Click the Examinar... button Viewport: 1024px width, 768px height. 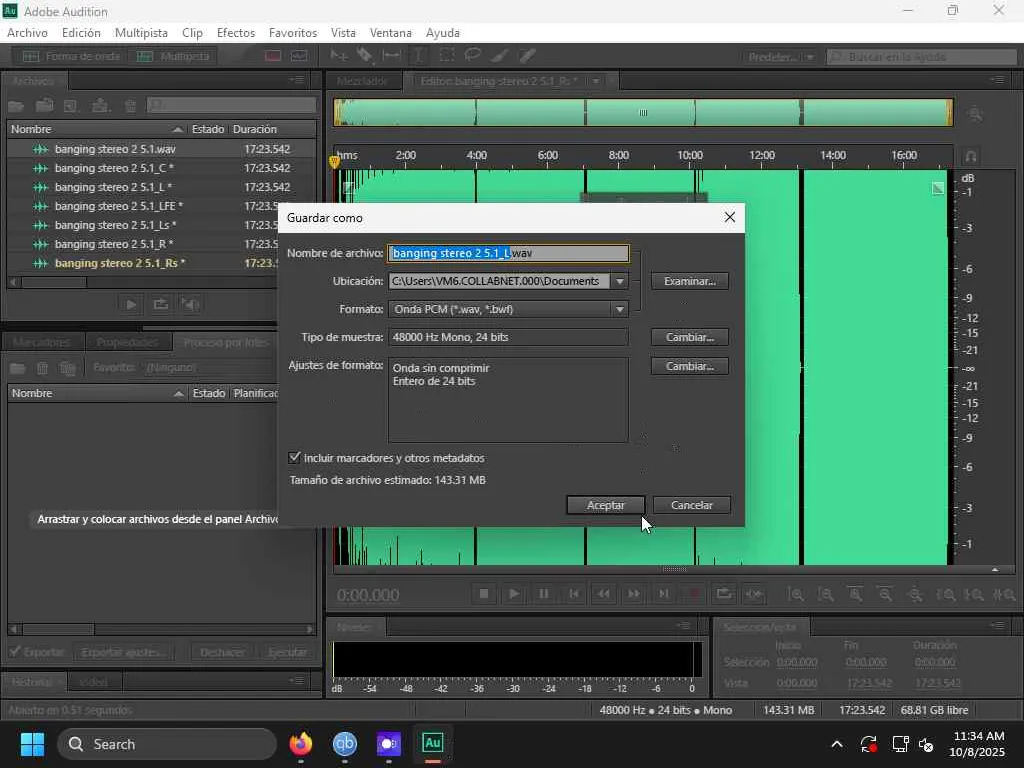(690, 281)
